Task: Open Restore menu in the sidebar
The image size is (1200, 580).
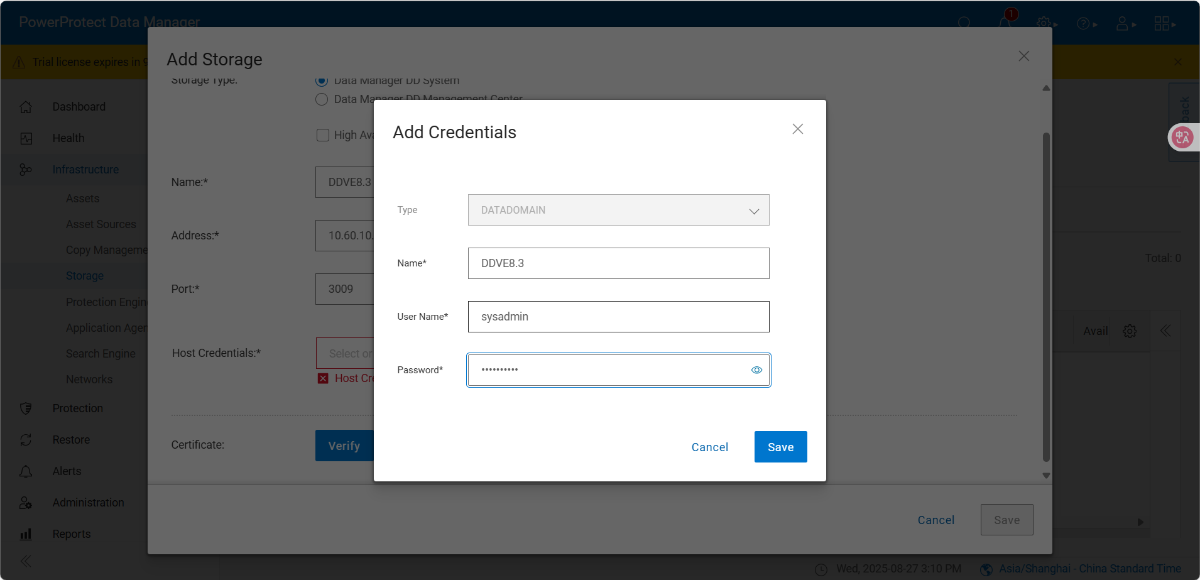Action: 71,440
